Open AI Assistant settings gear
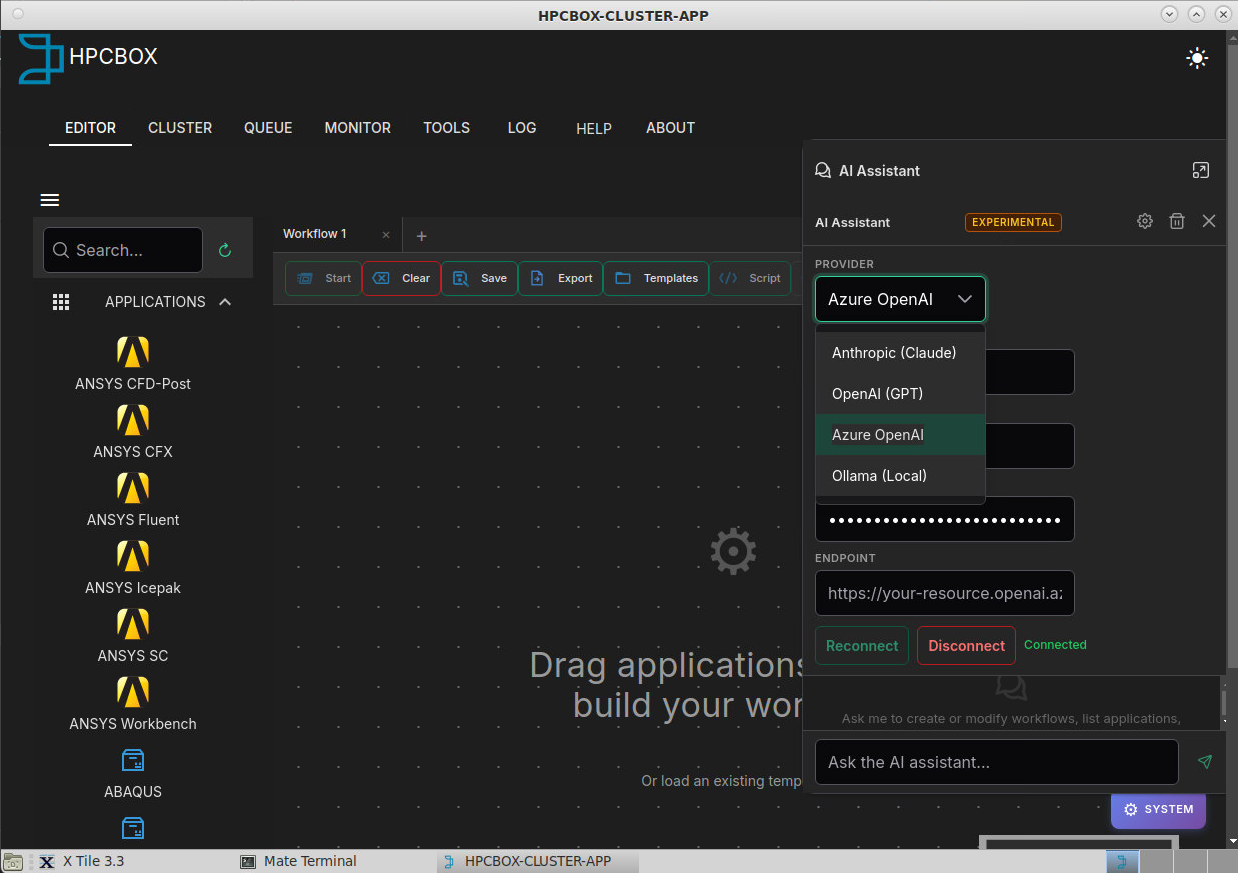The height and width of the screenshot is (873, 1238). (x=1145, y=221)
